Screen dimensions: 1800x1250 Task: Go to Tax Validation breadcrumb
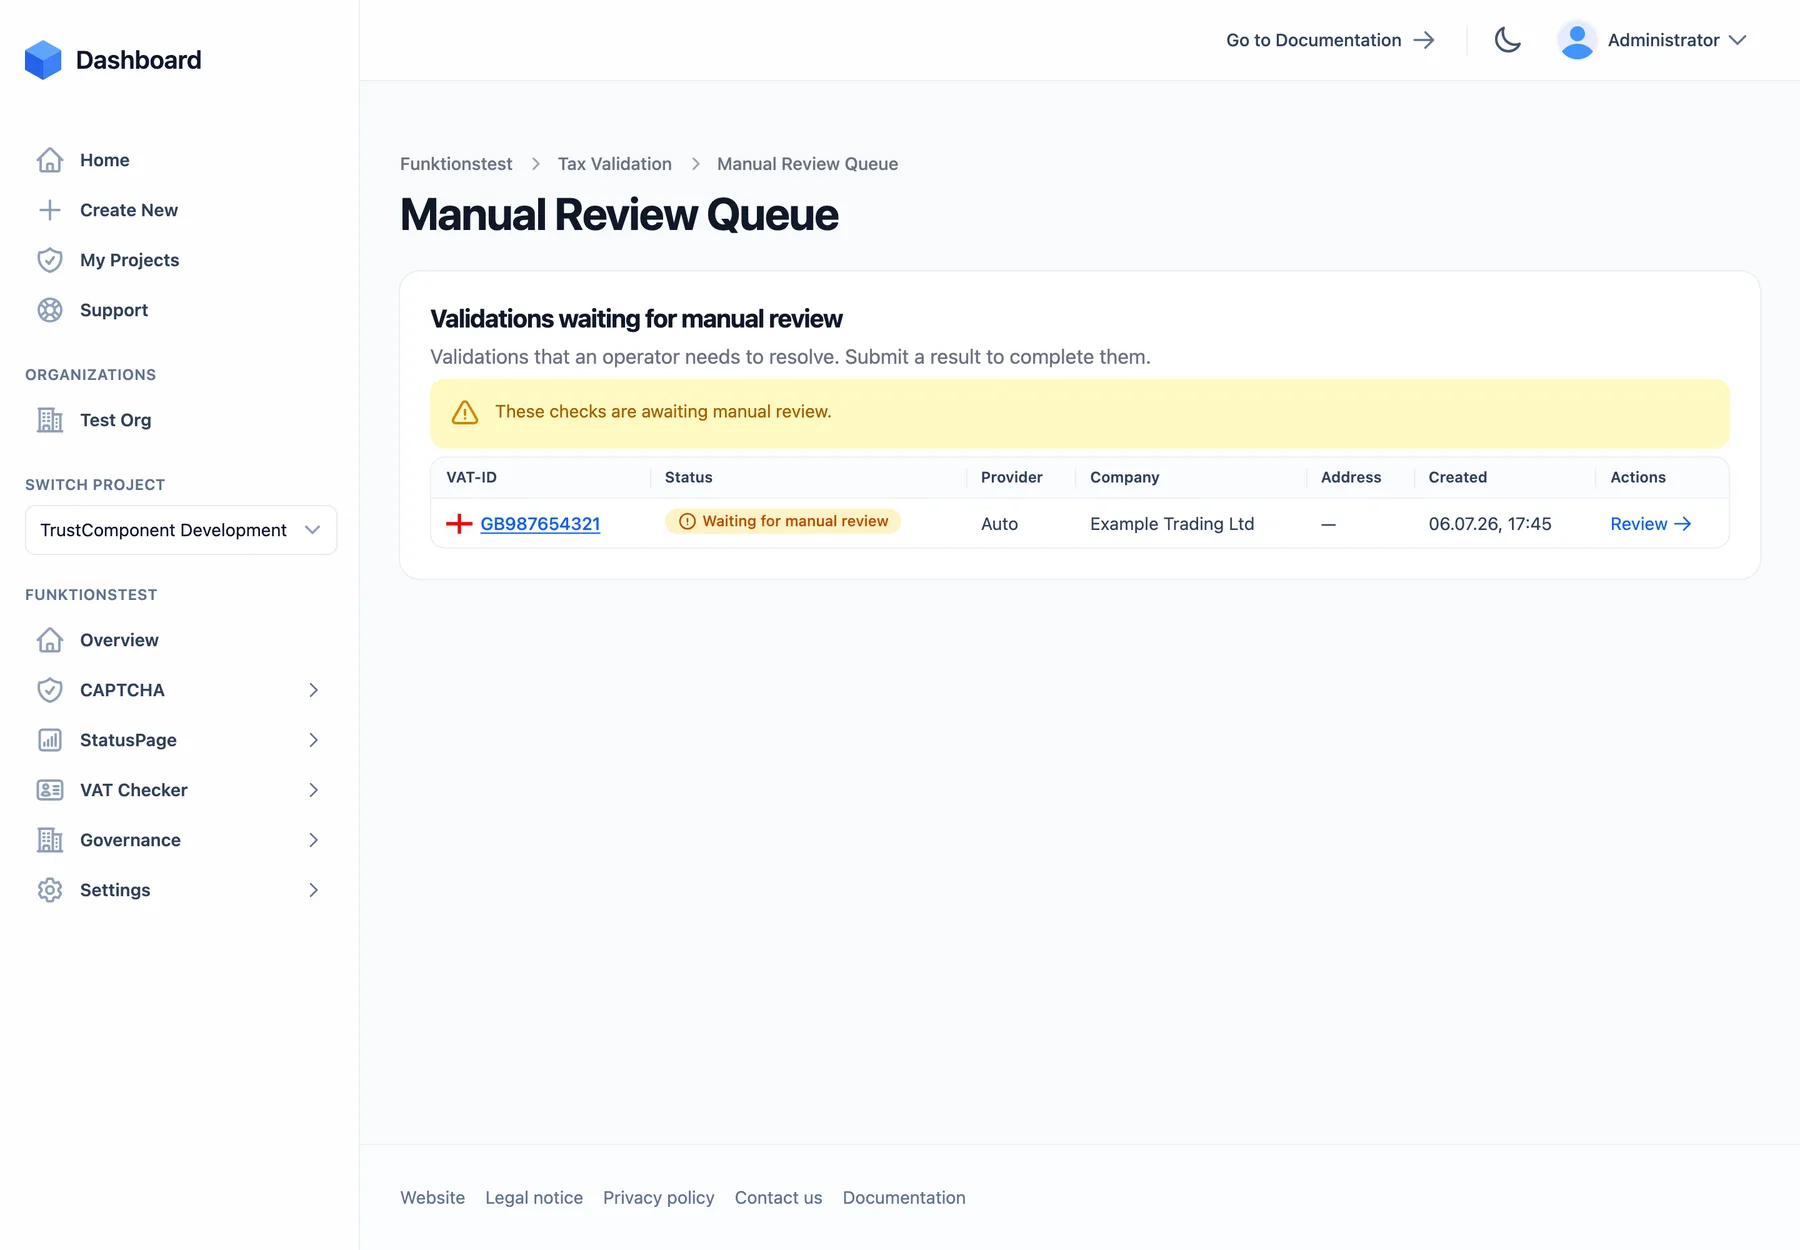click(x=615, y=164)
